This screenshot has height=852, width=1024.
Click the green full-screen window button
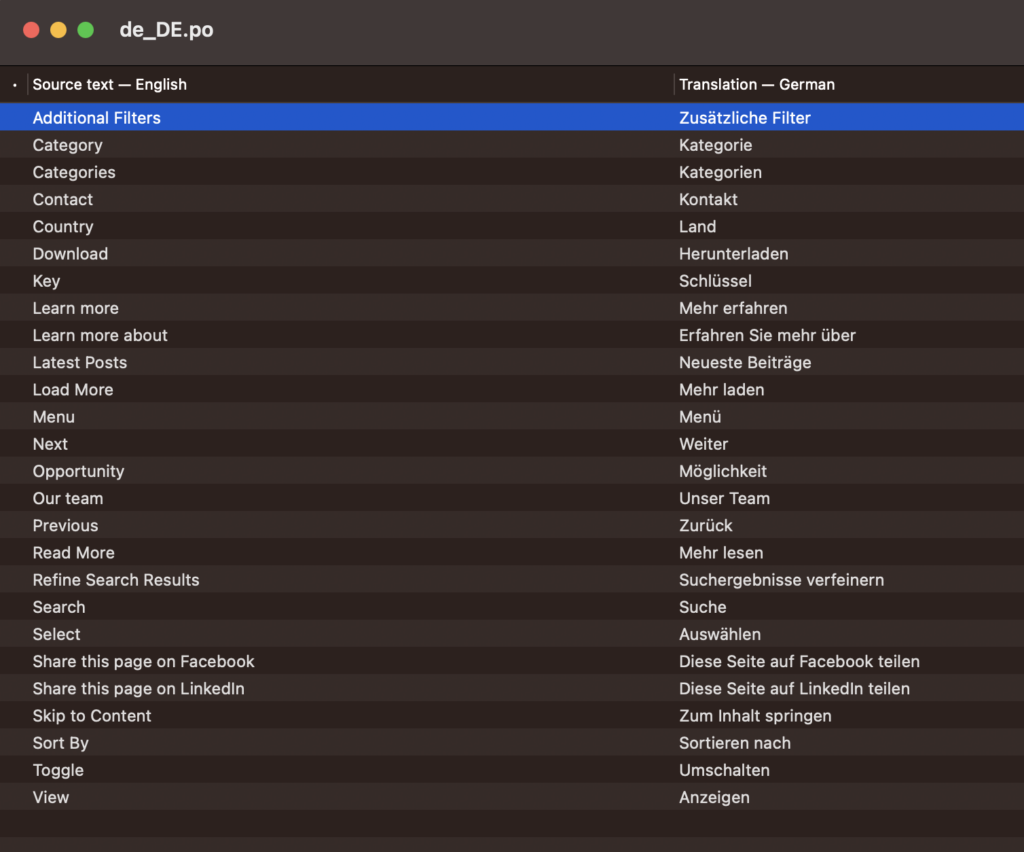[x=86, y=30]
